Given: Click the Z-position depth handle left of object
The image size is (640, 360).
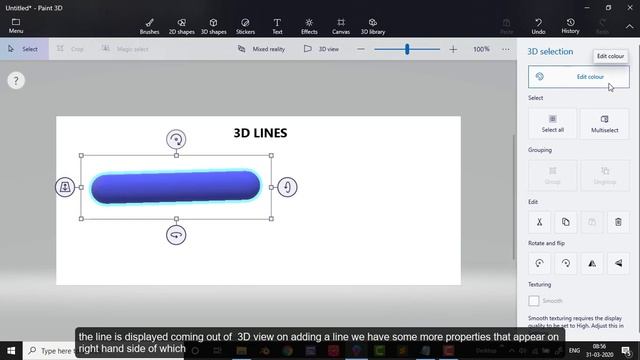Looking at the screenshot, I should 65,187.
